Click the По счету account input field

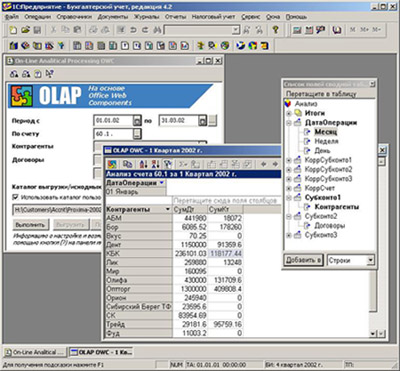114,134
